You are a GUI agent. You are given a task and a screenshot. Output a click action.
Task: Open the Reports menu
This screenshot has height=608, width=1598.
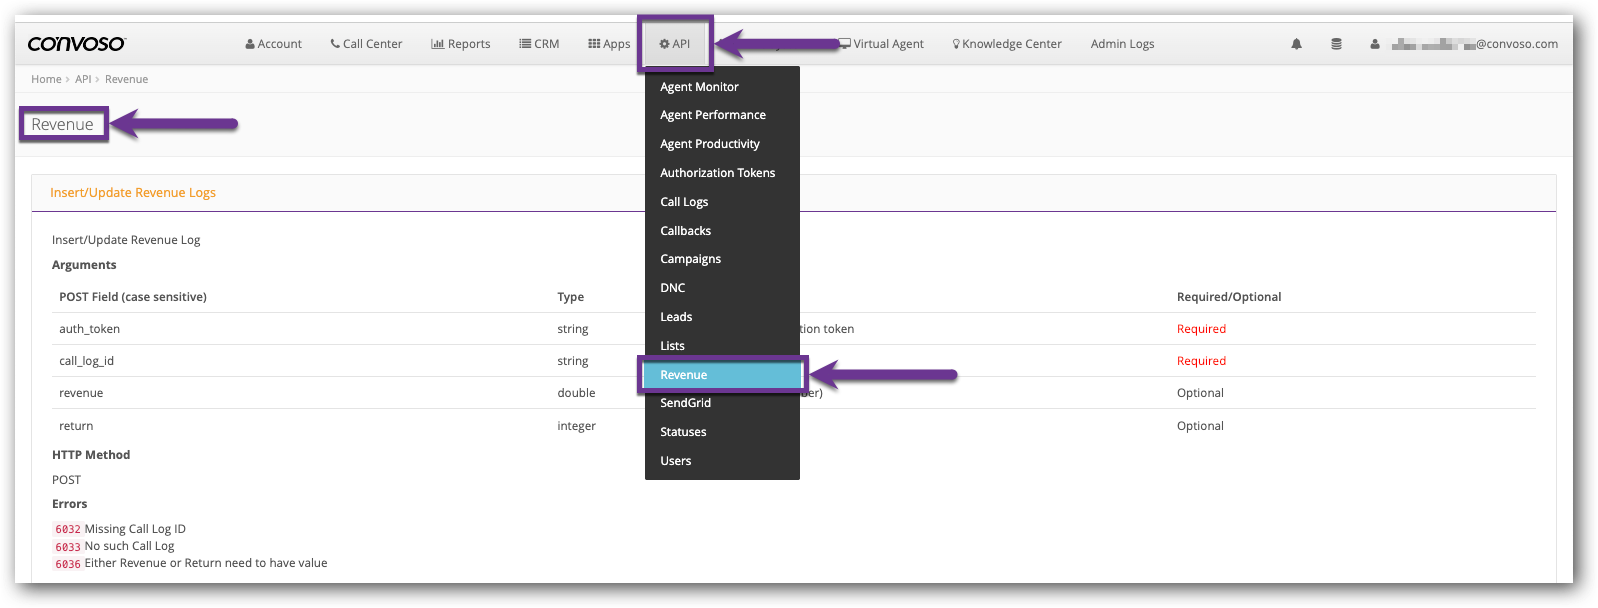click(460, 44)
